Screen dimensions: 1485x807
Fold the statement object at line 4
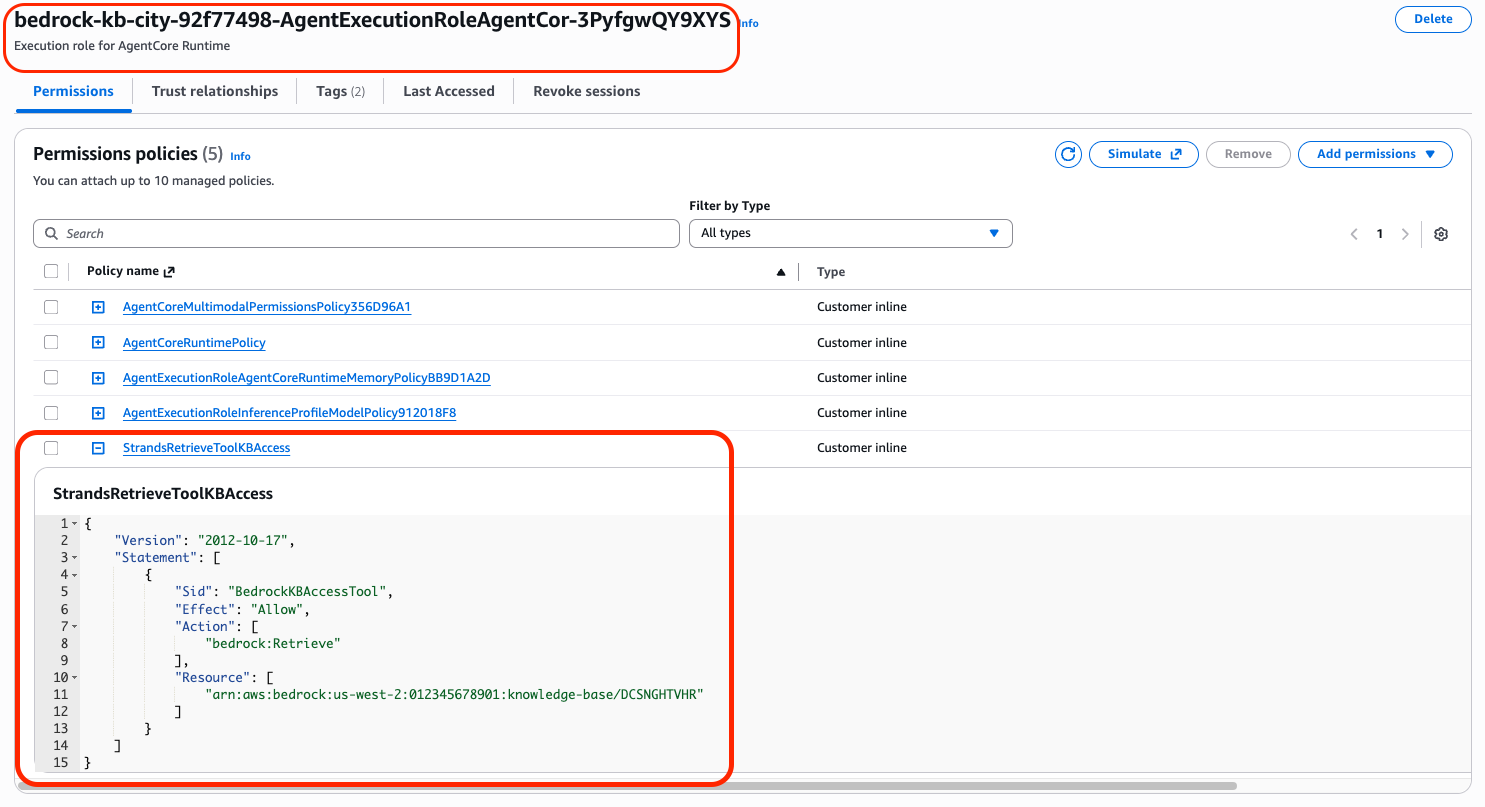pyautogui.click(x=74, y=575)
